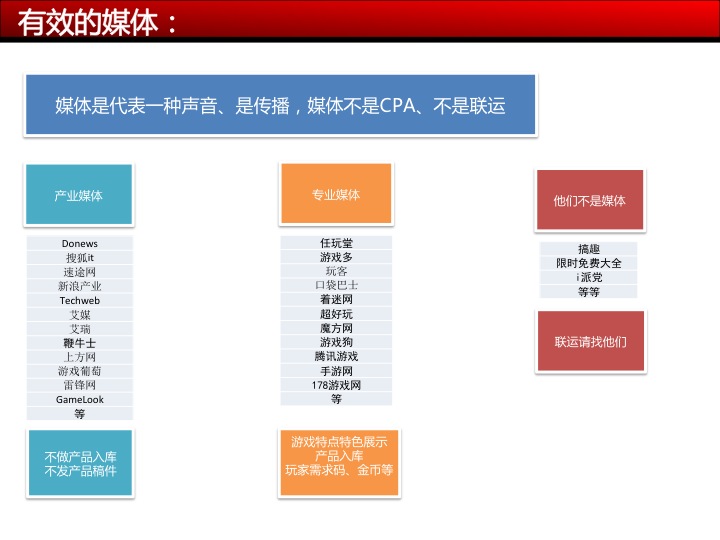Select the 速途网 entry
Image resolution: width=720 pixels, height=540 pixels.
(x=80, y=271)
